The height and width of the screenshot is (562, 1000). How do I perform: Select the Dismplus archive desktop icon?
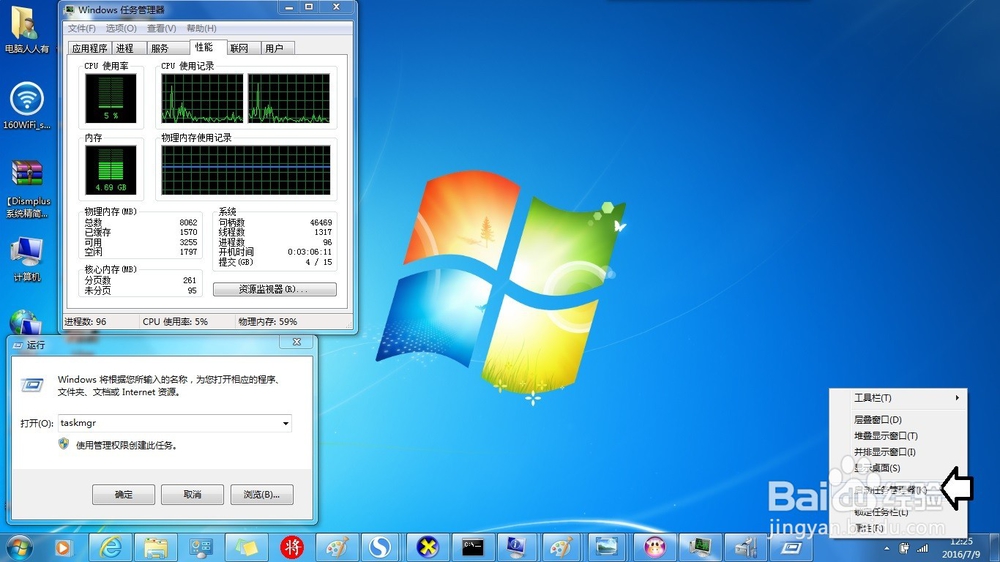tap(27, 189)
